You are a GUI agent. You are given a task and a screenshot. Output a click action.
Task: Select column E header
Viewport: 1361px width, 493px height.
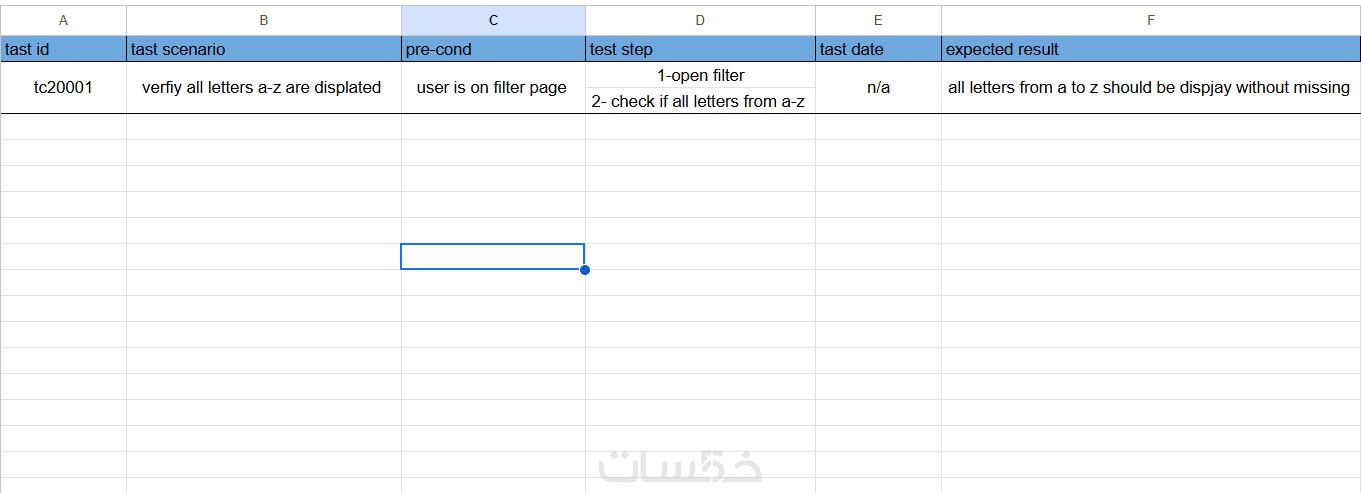(x=878, y=20)
